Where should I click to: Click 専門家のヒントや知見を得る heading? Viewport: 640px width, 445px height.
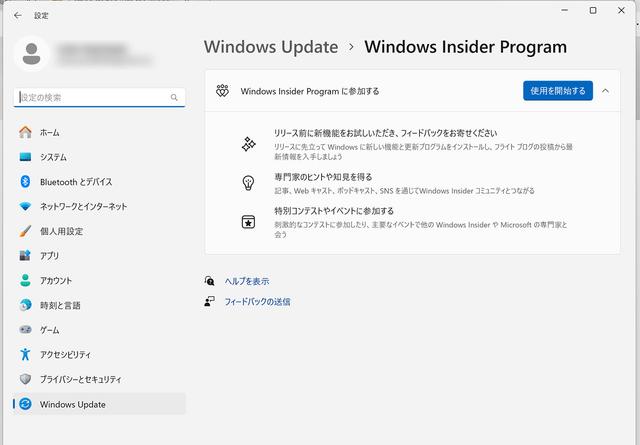323,177
